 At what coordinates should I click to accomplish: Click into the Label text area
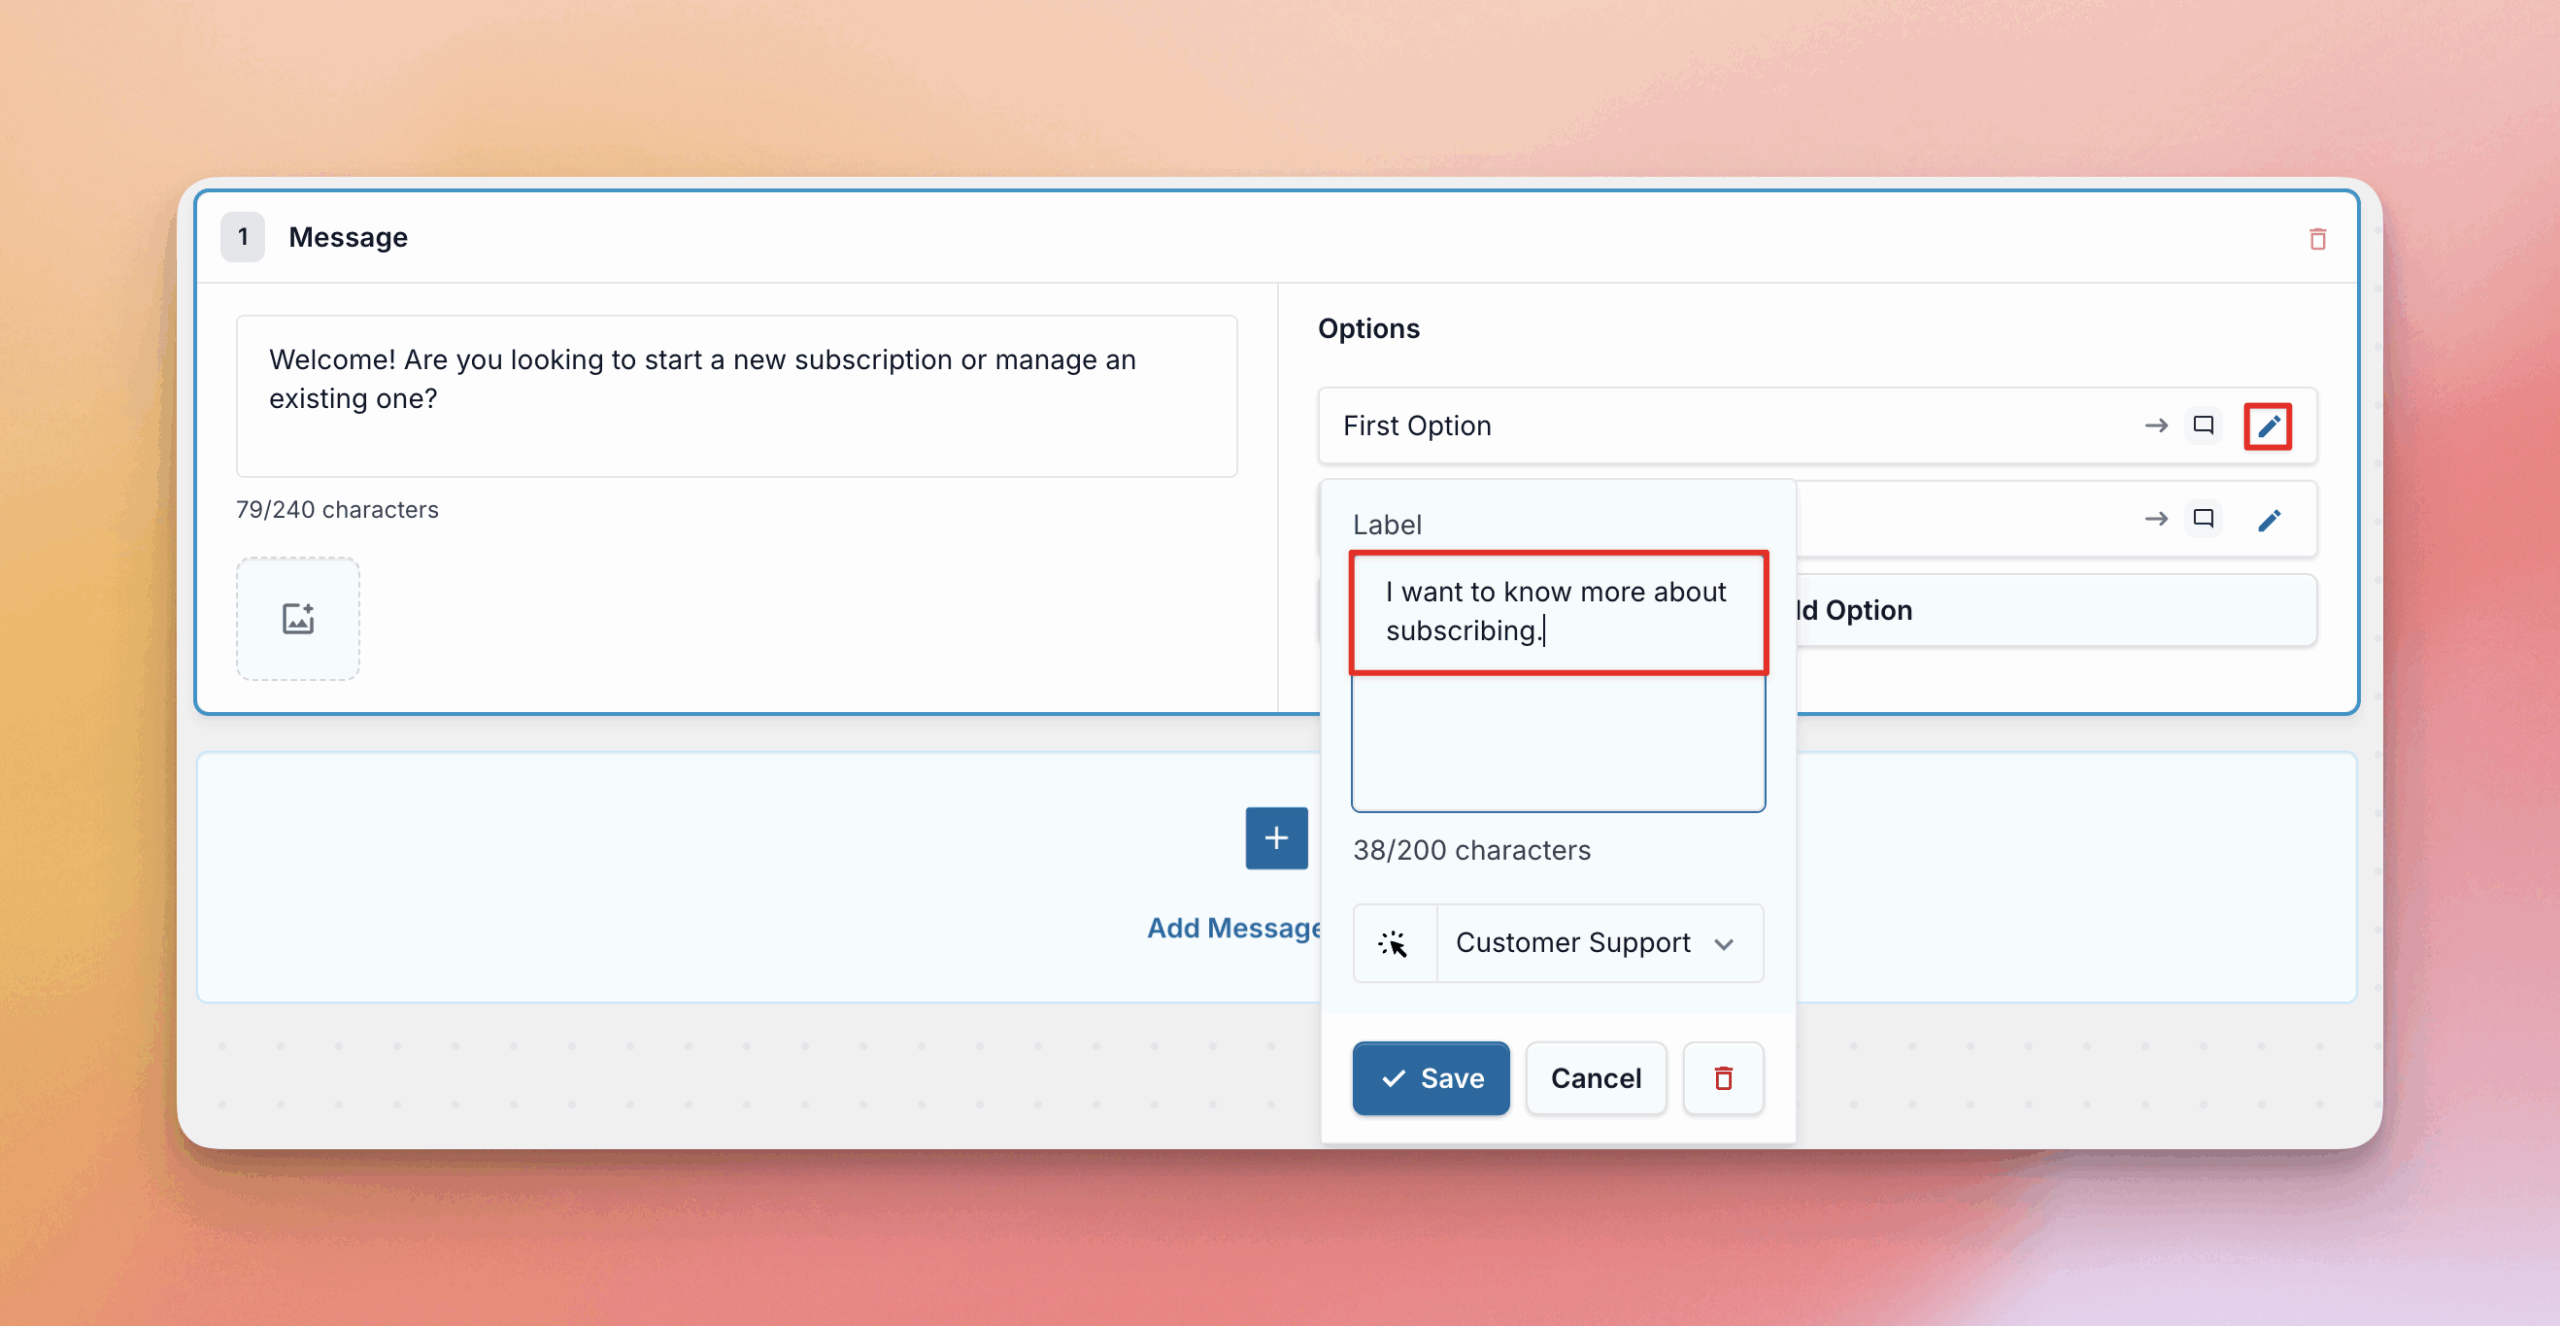[x=1557, y=740]
